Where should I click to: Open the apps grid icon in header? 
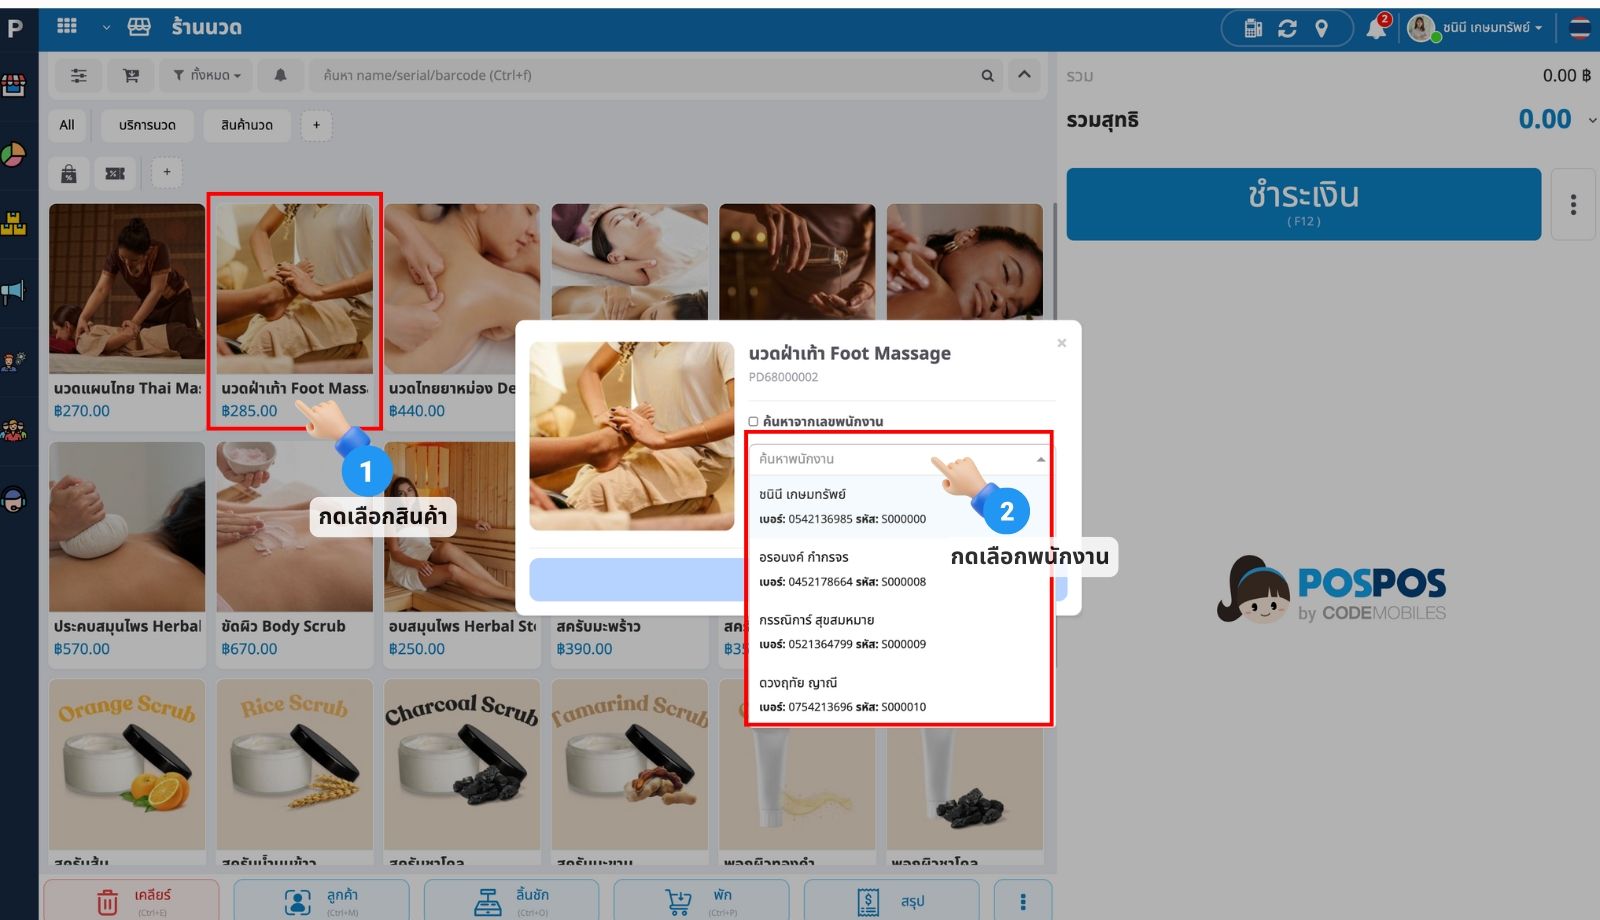(x=67, y=26)
